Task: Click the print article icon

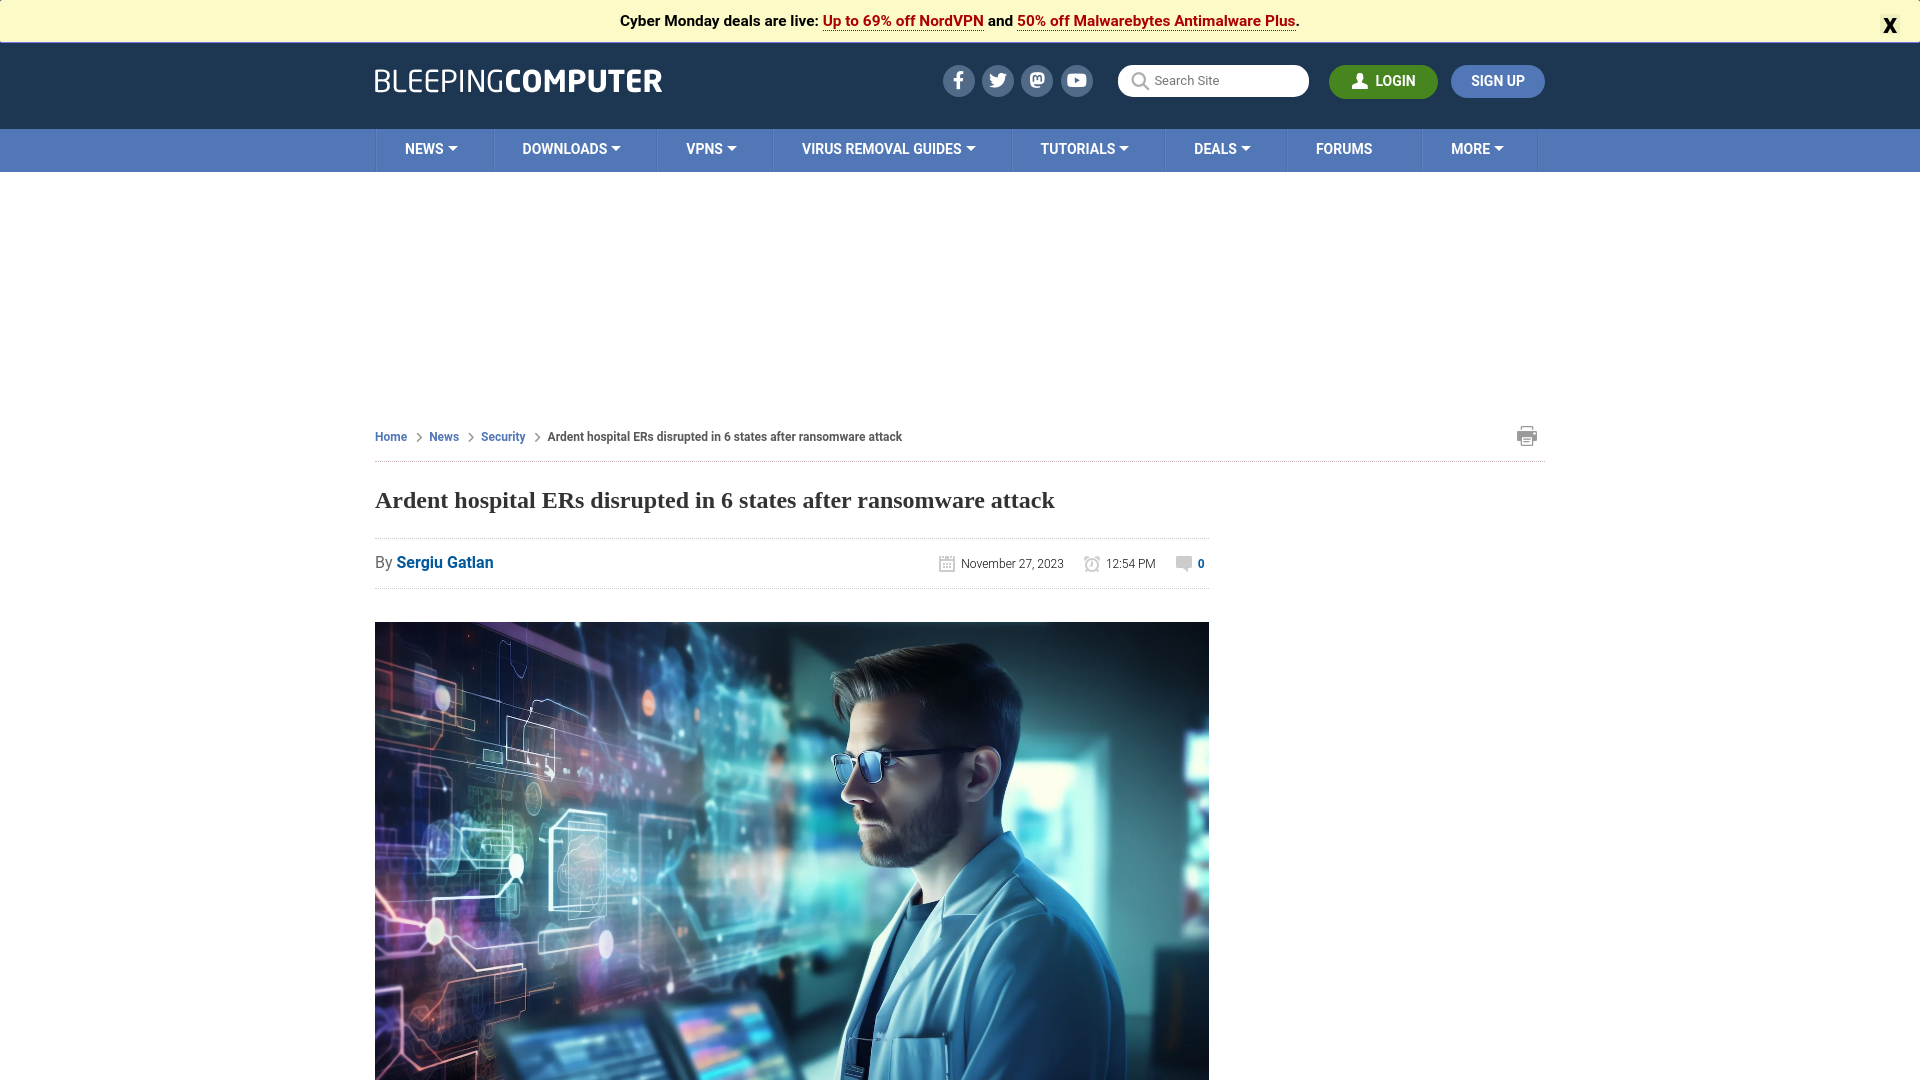Action: 1526,435
